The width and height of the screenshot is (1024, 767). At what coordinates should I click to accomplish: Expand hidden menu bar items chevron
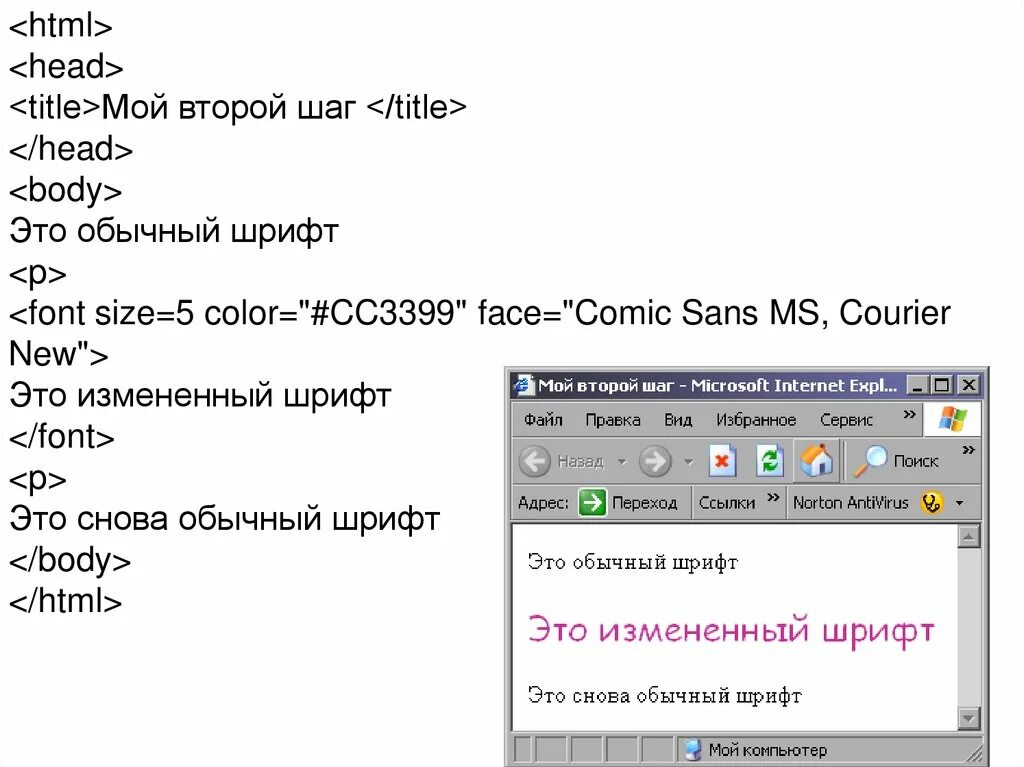(x=909, y=414)
